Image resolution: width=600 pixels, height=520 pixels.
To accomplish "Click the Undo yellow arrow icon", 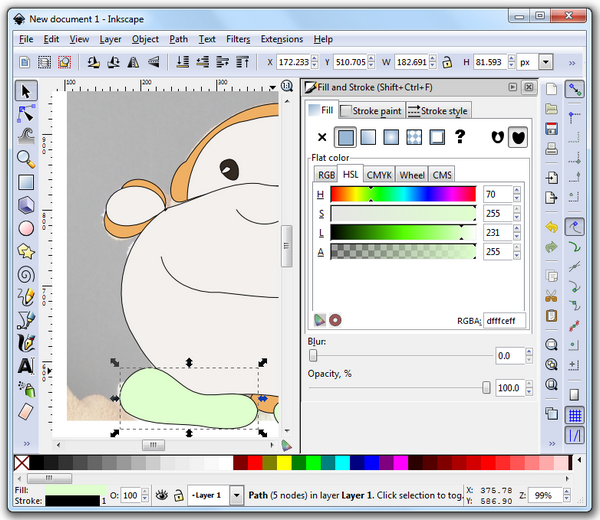I will [551, 228].
